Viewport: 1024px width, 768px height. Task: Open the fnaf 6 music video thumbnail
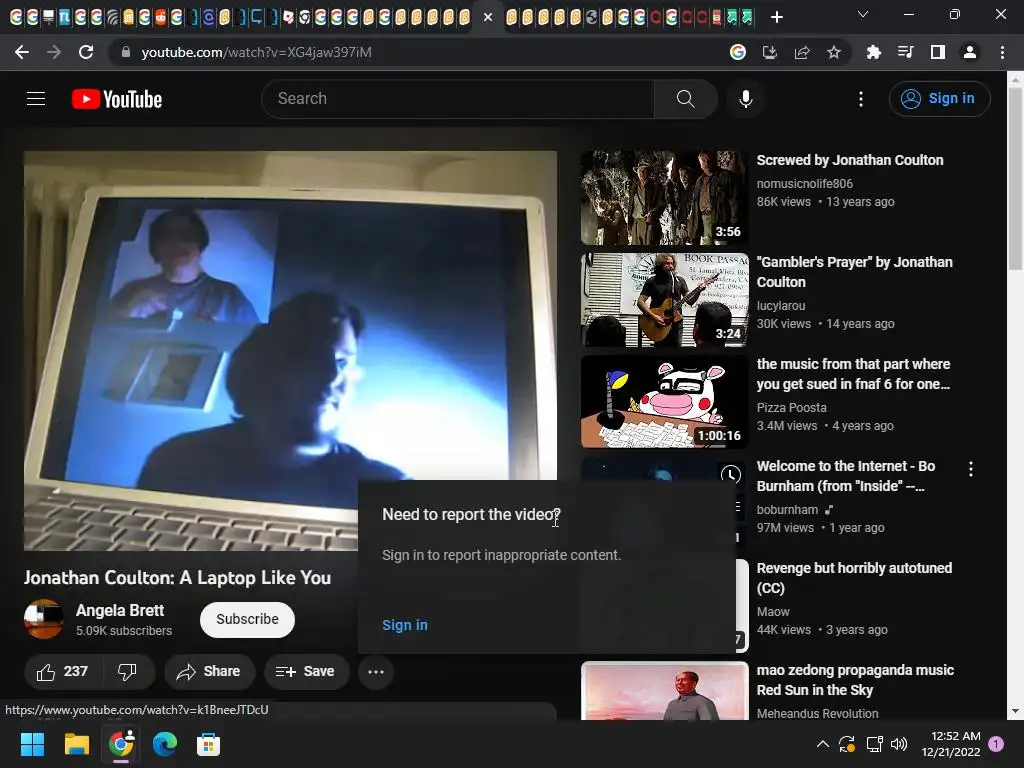(665, 402)
